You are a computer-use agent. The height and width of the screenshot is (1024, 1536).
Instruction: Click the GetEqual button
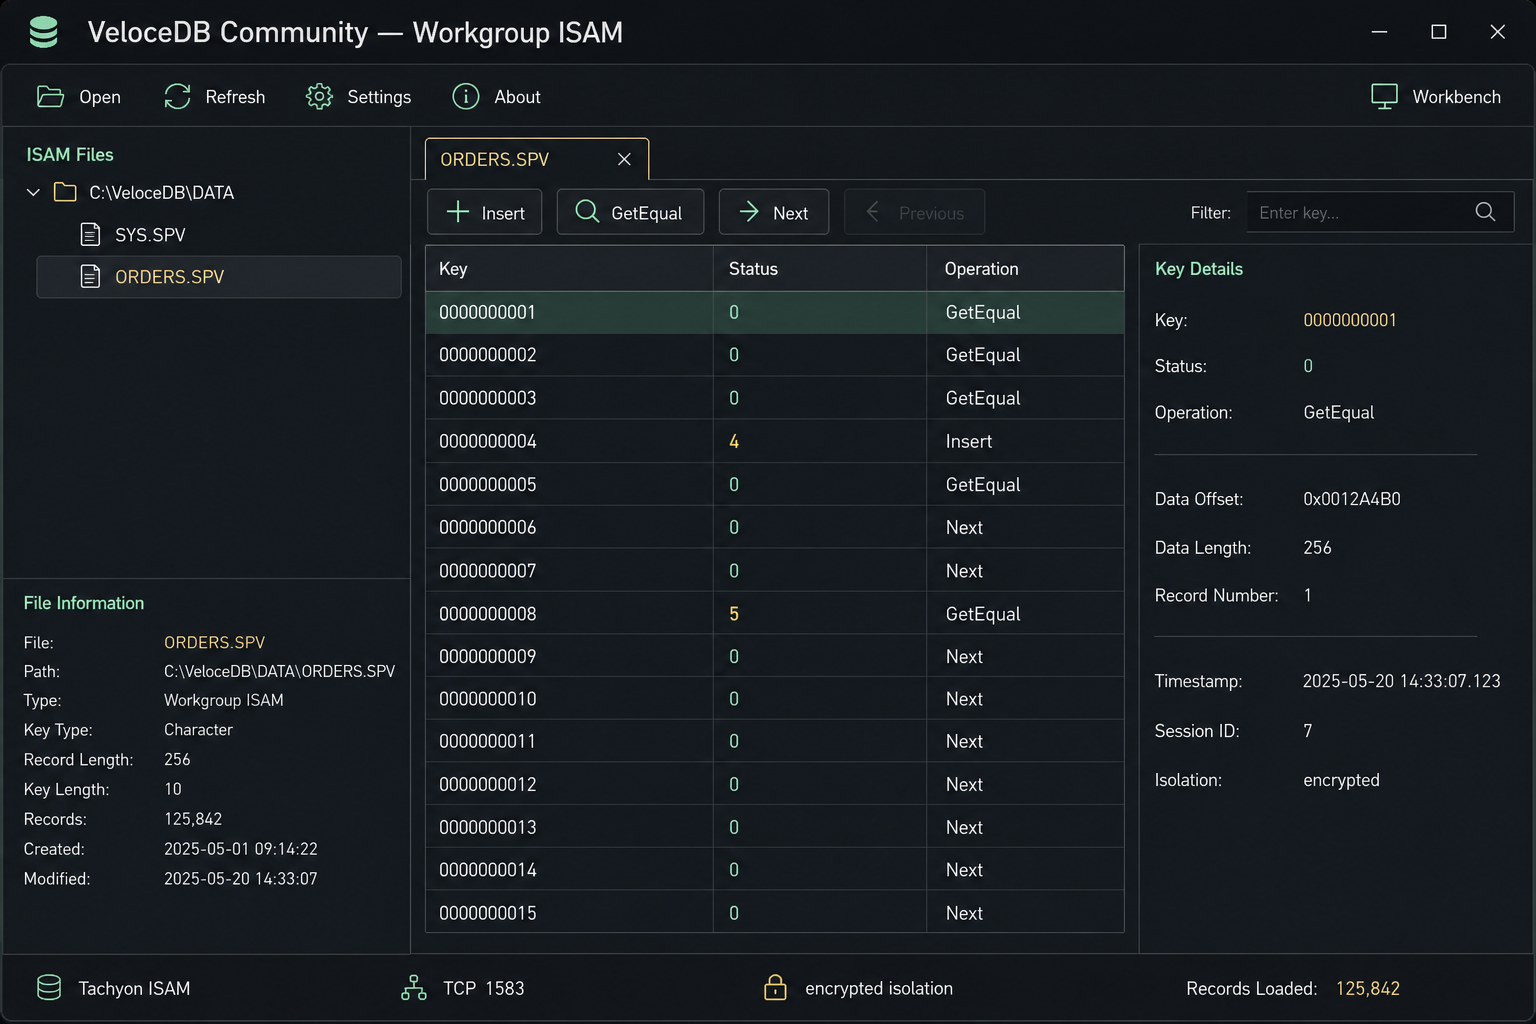630,212
